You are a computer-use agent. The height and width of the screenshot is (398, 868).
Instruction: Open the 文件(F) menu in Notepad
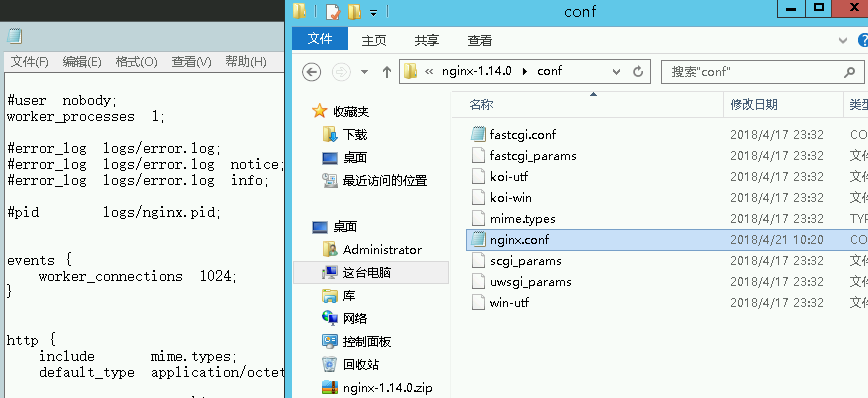[29, 61]
